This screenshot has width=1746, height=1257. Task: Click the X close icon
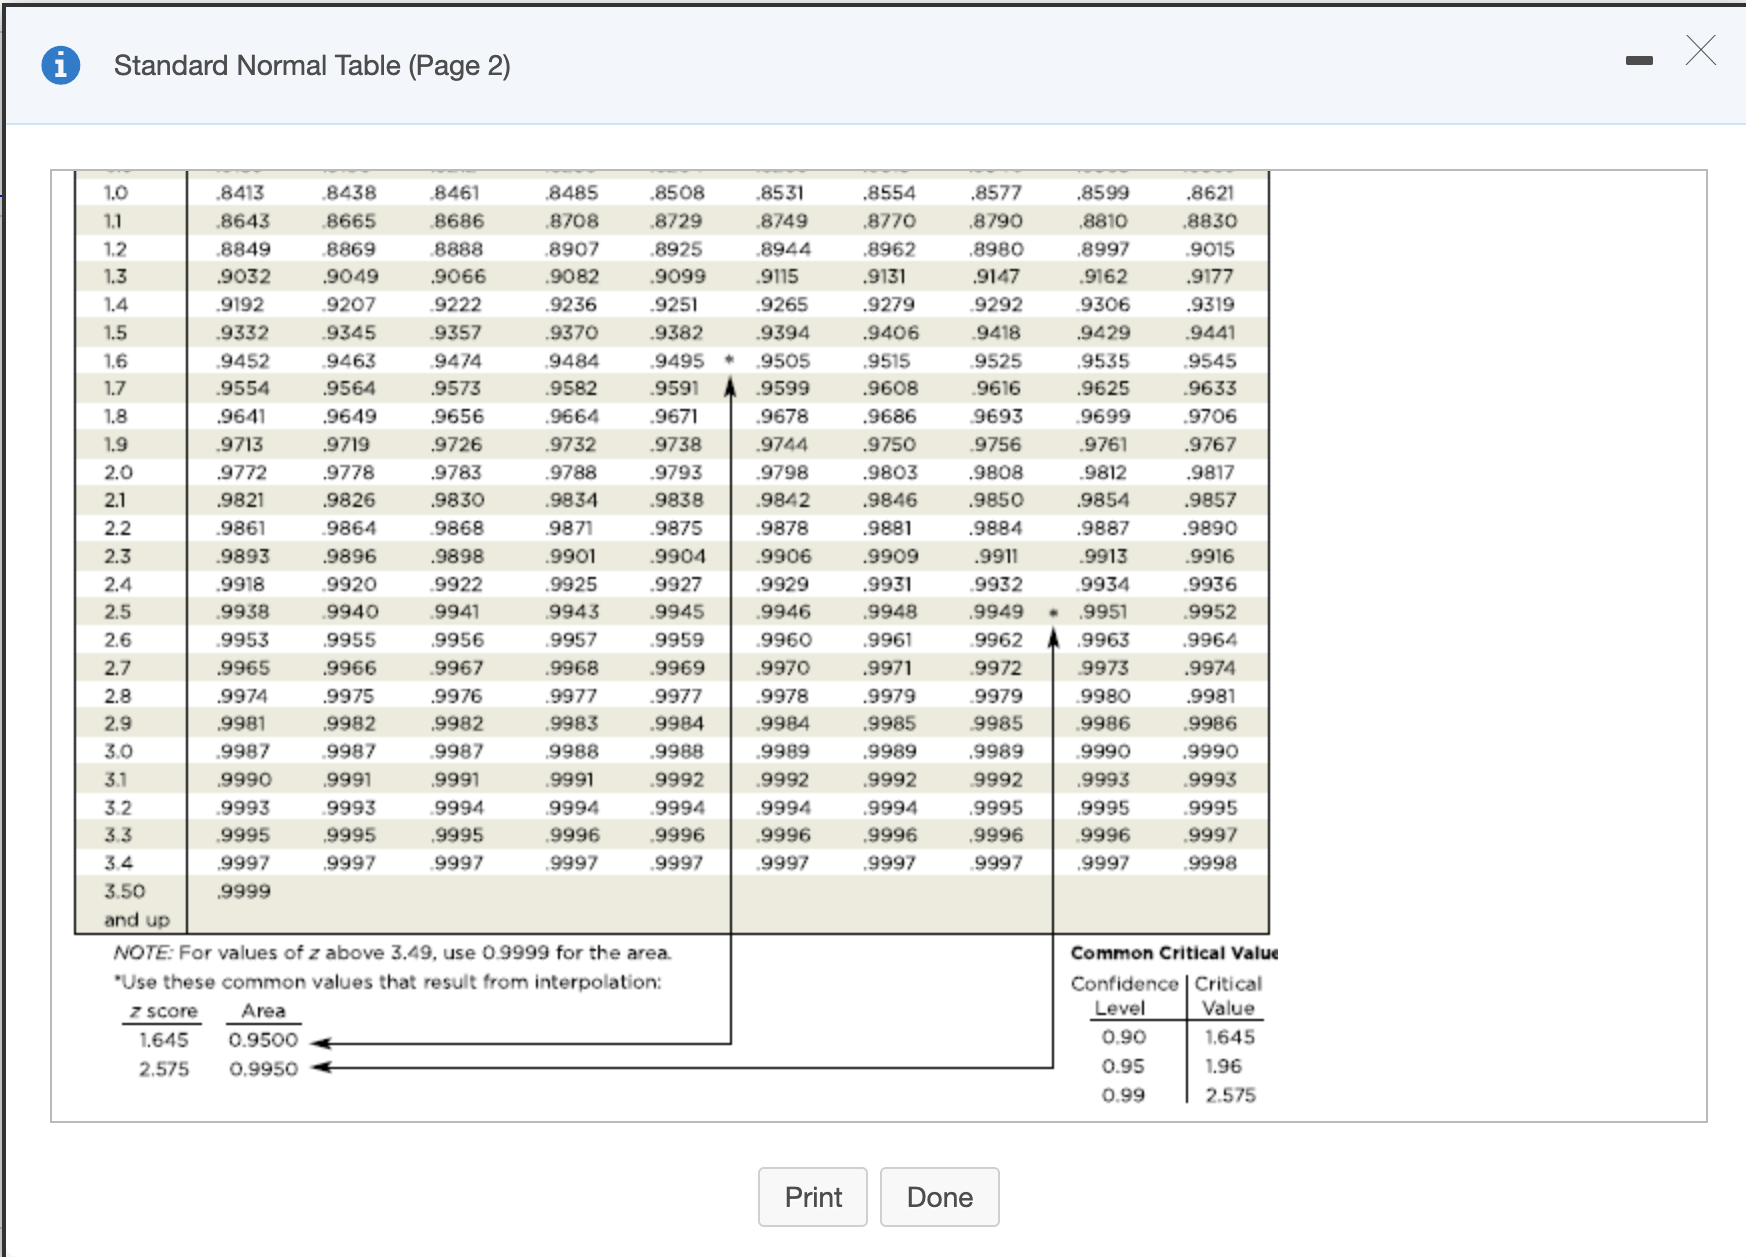click(x=1701, y=52)
